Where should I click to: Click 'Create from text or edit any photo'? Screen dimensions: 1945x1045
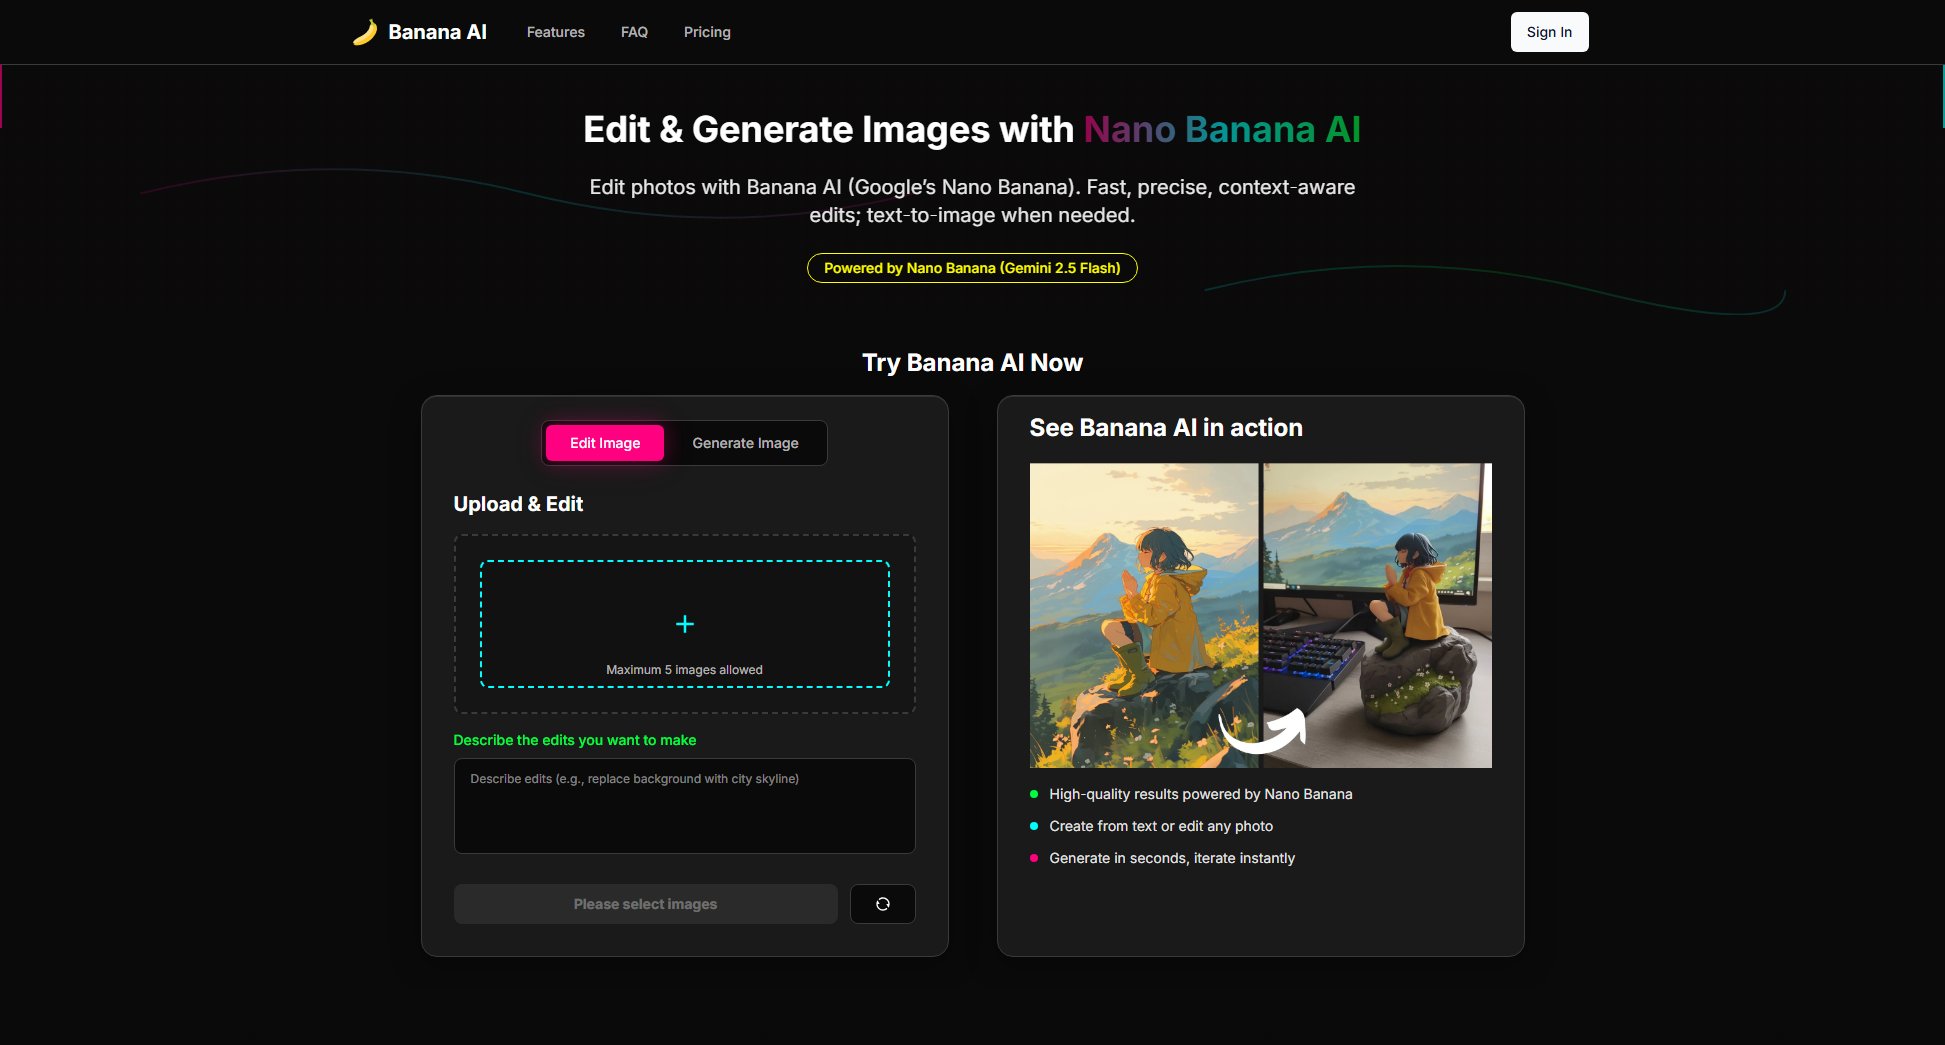[x=1161, y=826]
